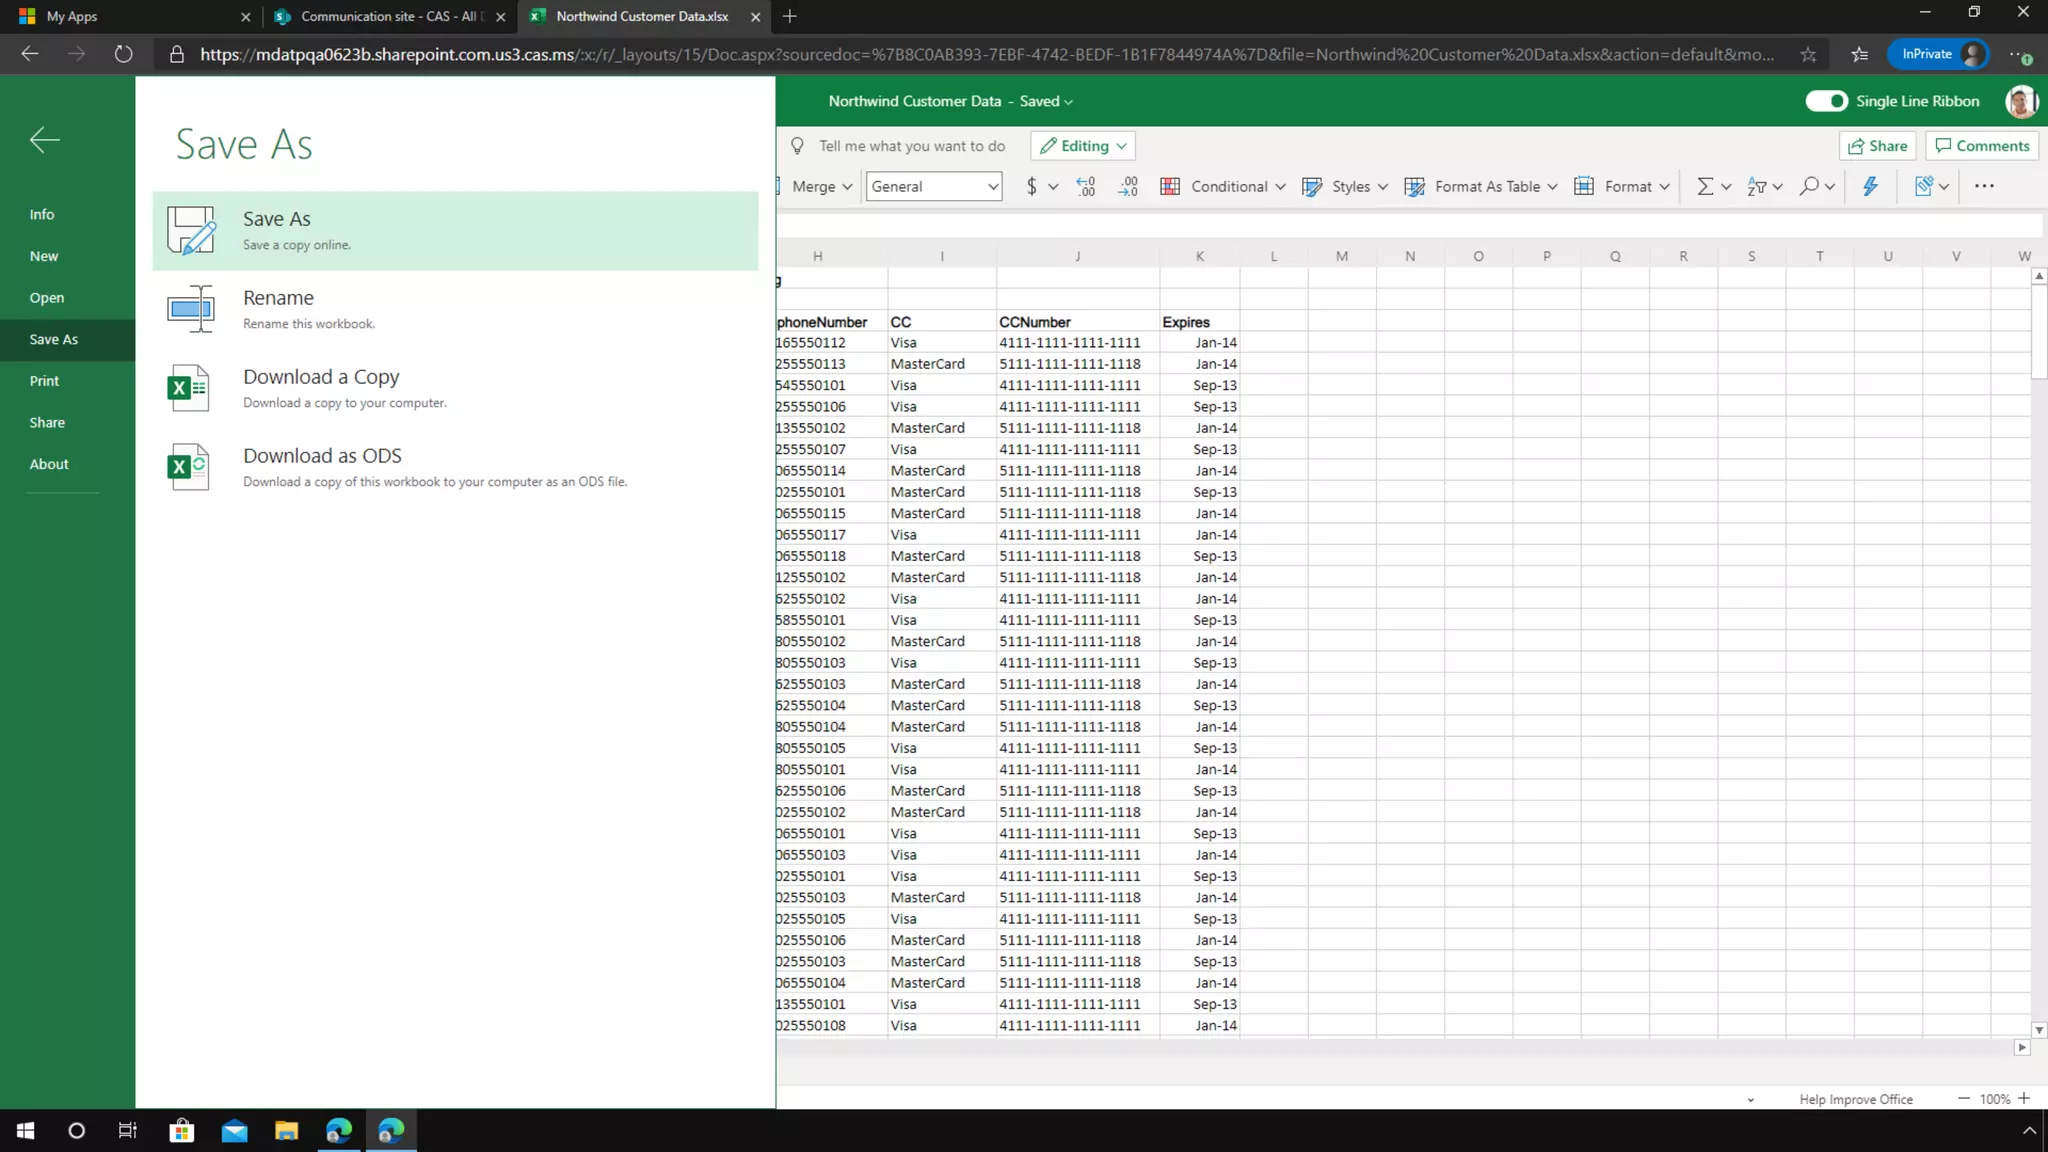Open the Comments pane button
Screen dimensions: 2048x1152
click(x=1982, y=146)
